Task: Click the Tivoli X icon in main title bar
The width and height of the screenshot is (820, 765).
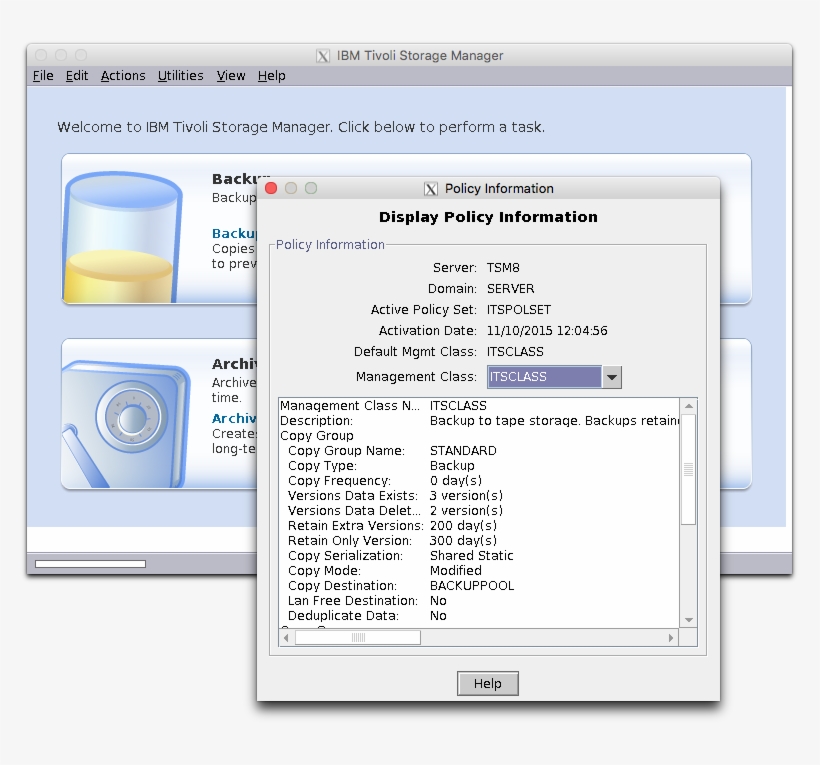Action: point(322,55)
